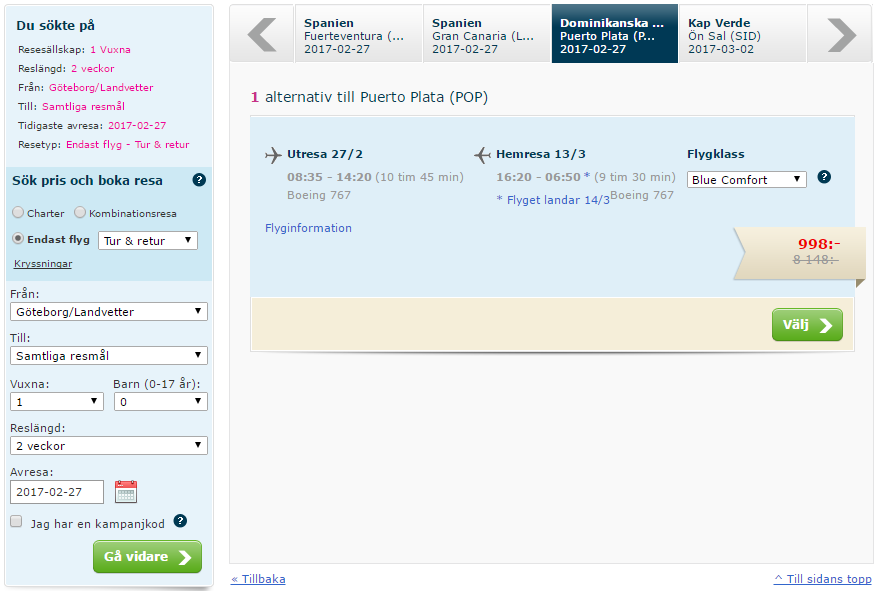Open the Kryssningar link
Screen dimensions: 883x600
point(43,264)
